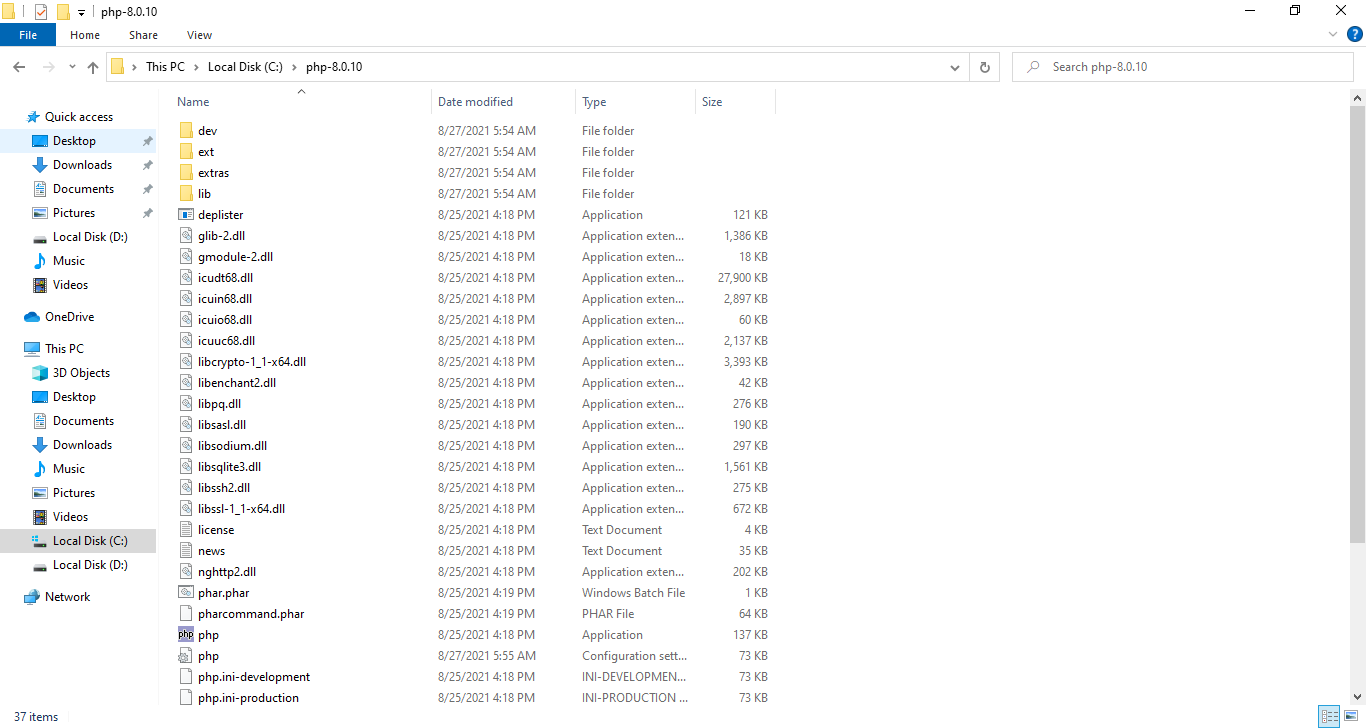Click the vertical scrollbar thumb of file list
The image size is (1366, 728).
(x=1358, y=325)
